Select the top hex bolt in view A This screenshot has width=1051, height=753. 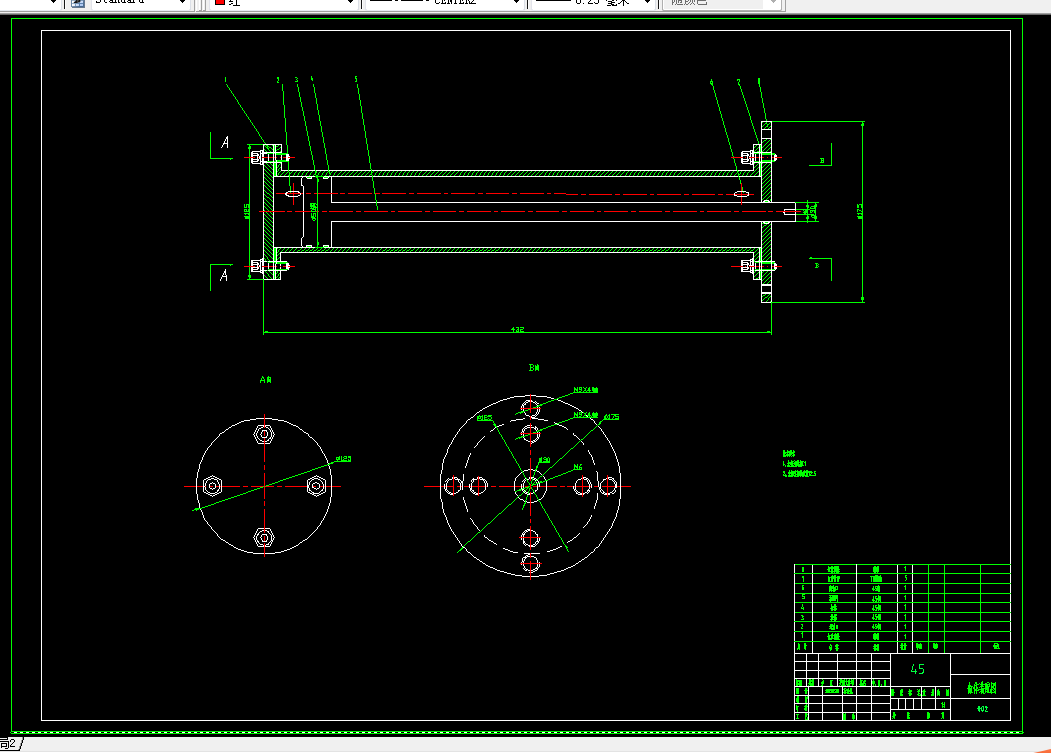click(x=264, y=435)
